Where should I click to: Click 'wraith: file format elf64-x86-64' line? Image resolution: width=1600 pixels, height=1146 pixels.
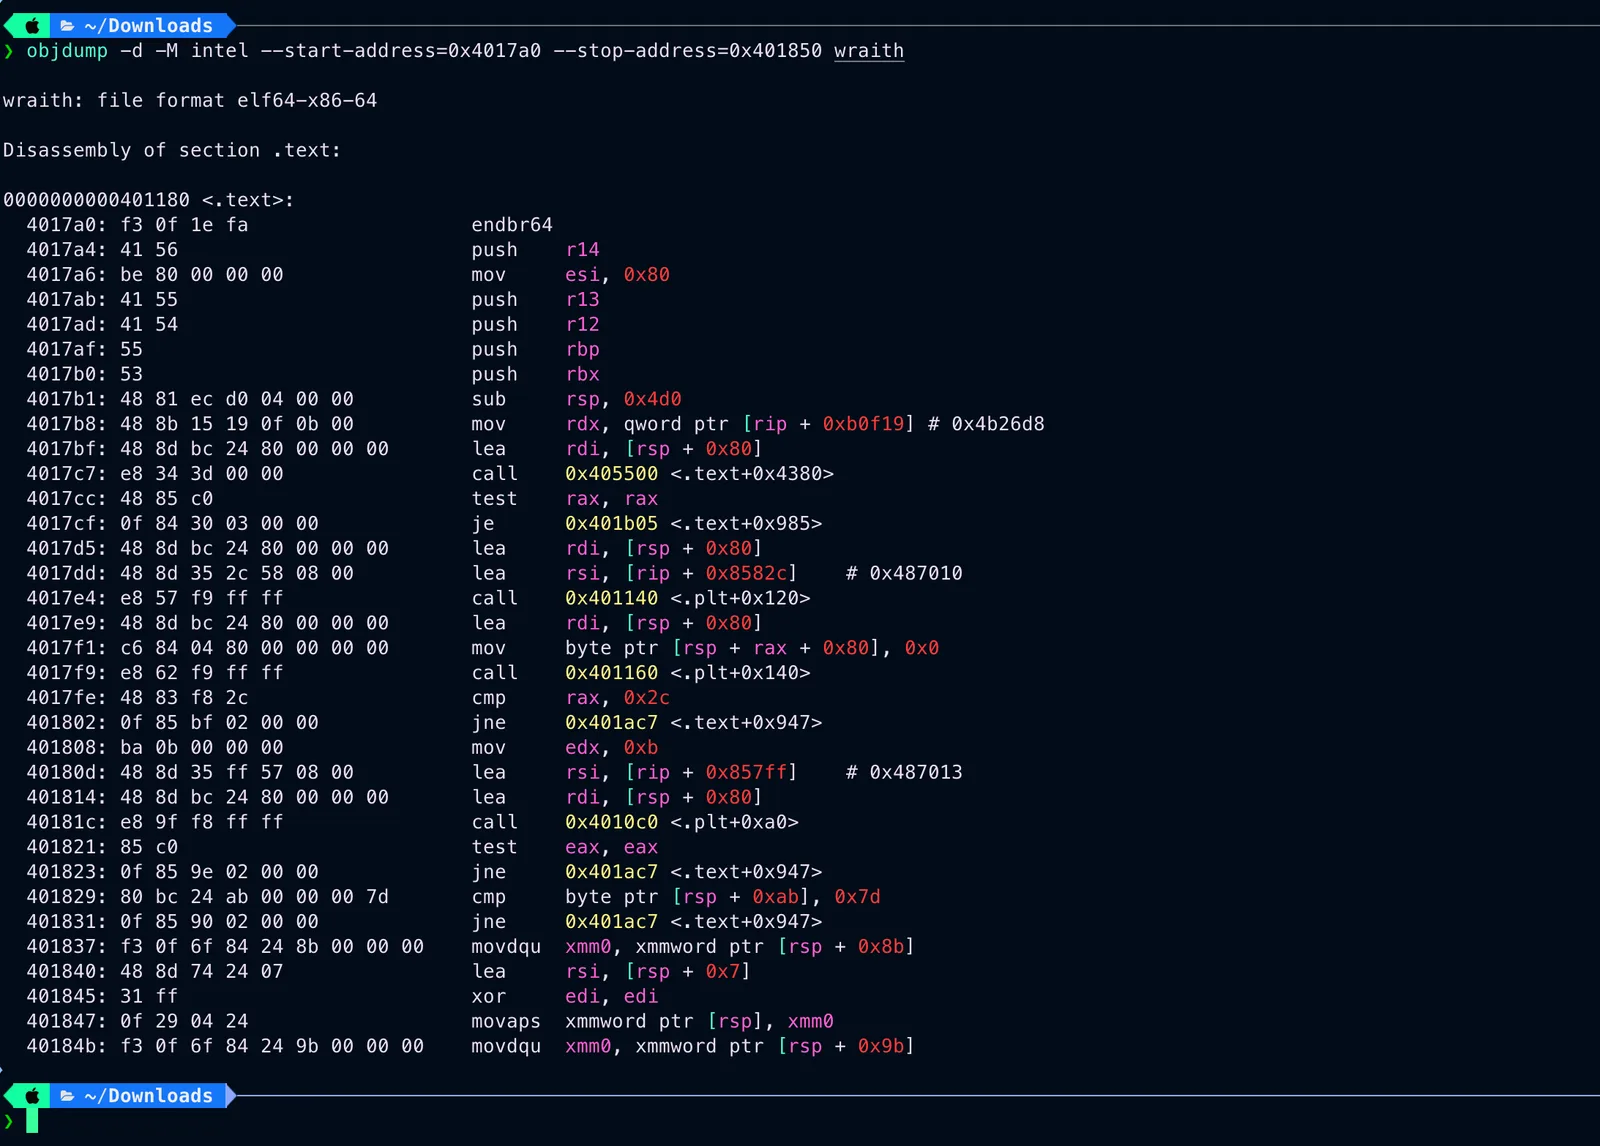pos(190,100)
